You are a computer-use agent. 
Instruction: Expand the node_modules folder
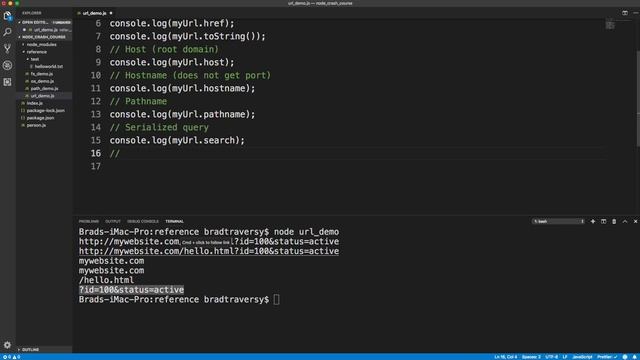41,44
